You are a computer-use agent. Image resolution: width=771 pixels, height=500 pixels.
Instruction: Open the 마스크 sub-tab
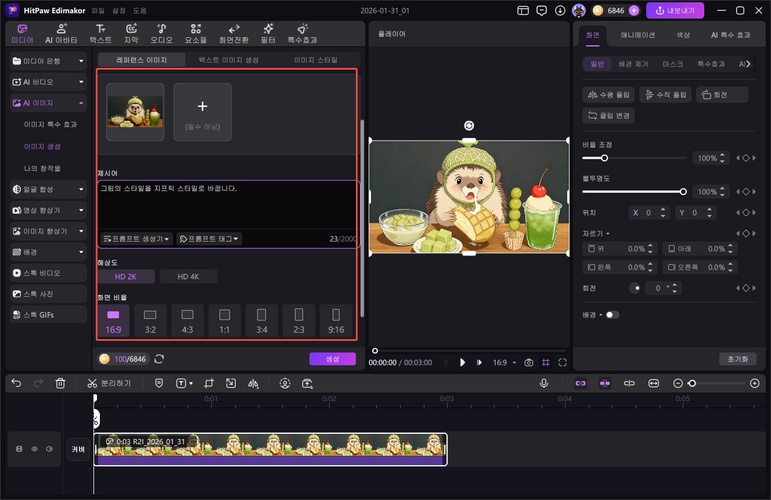tap(673, 64)
